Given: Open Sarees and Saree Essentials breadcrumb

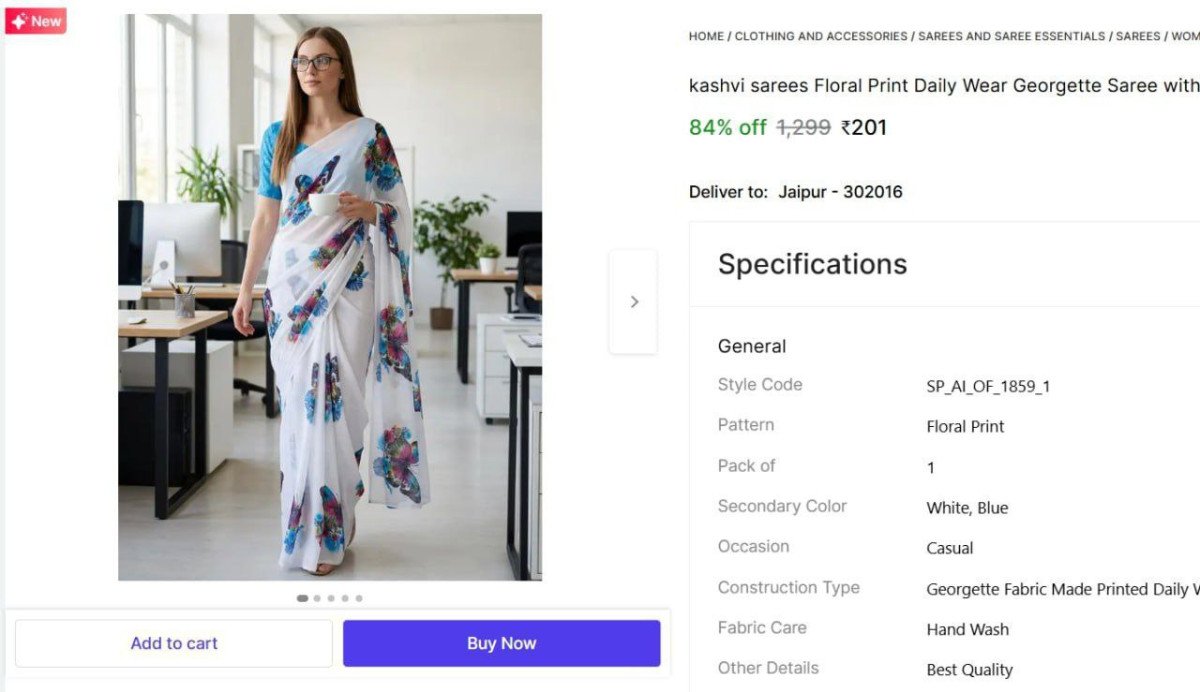Looking at the screenshot, I should [x=1011, y=36].
